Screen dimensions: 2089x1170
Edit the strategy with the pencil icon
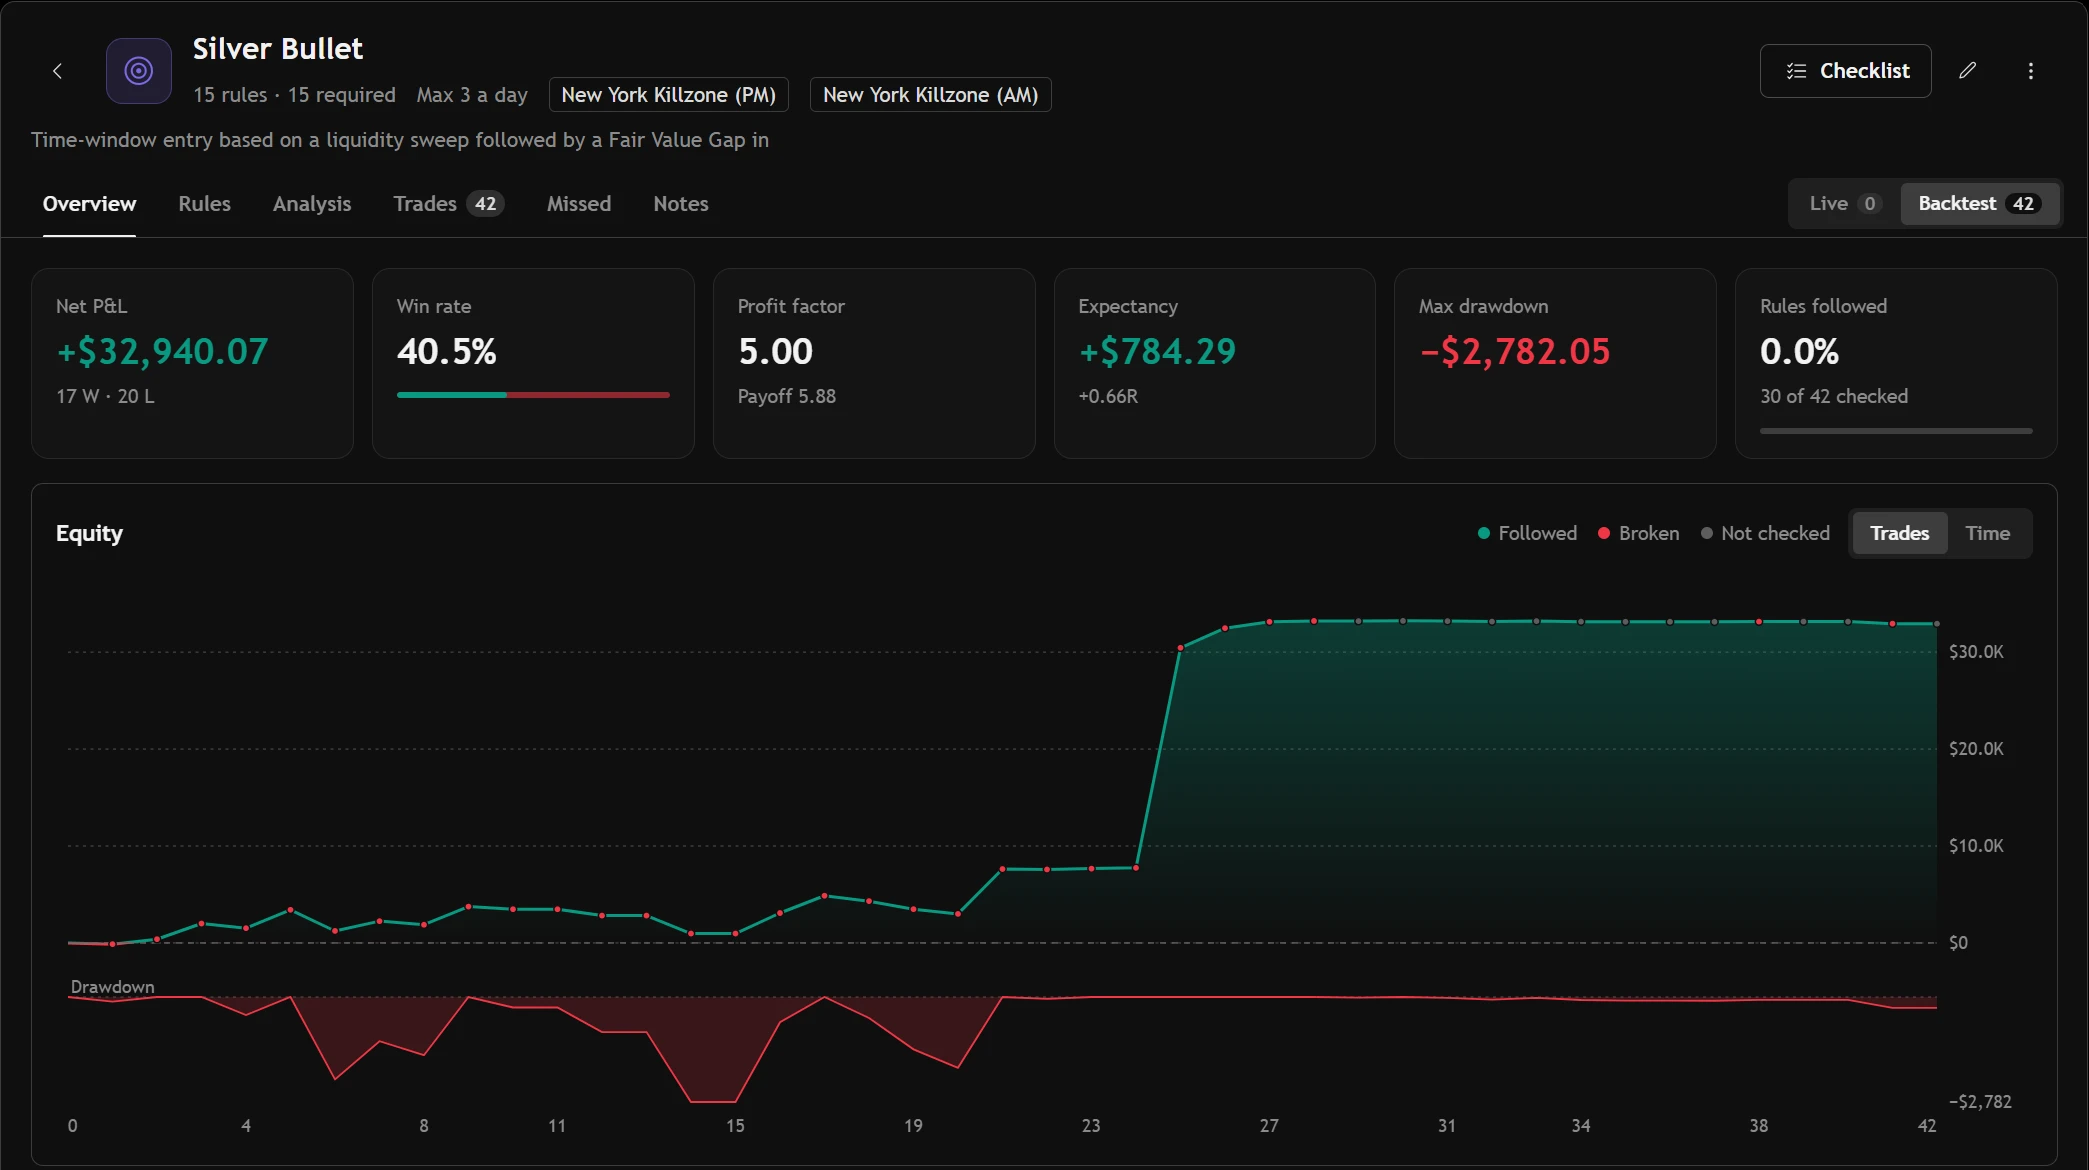point(1967,71)
